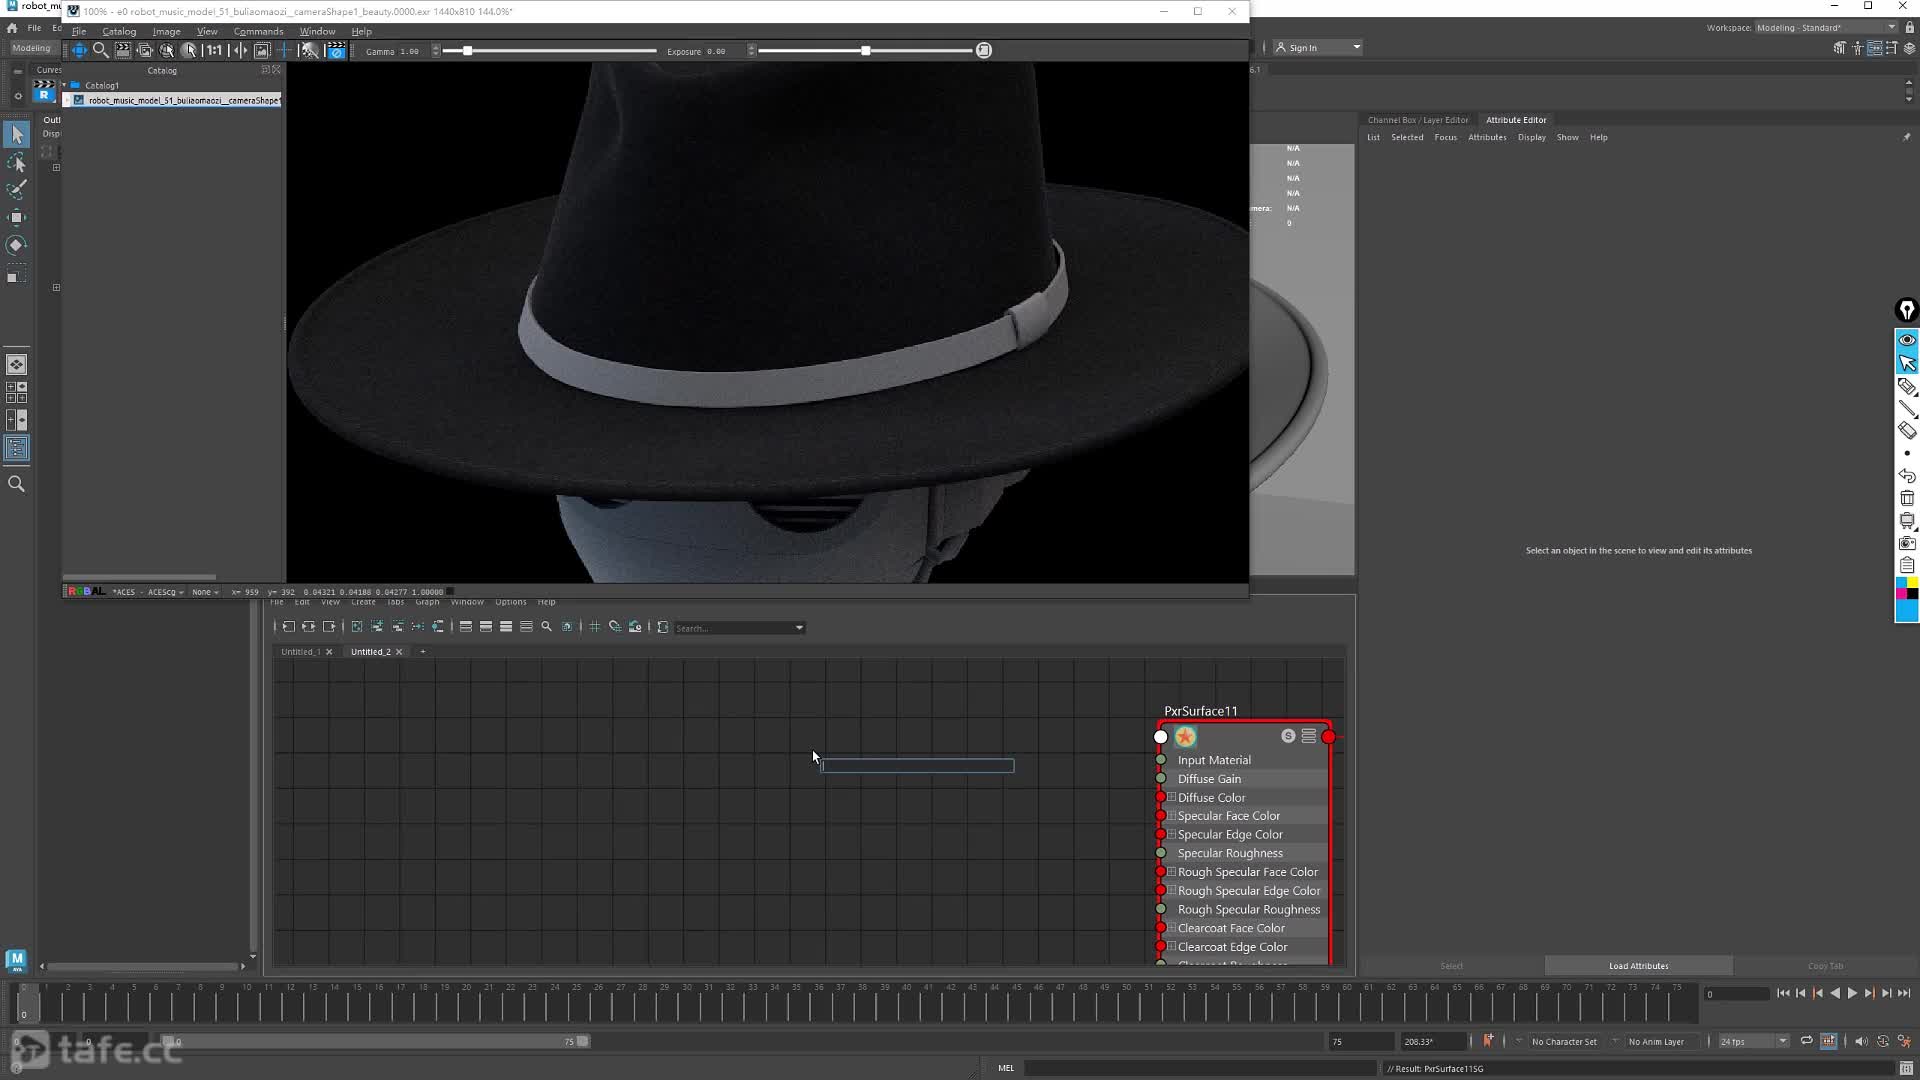Click the RenderMan clapperboard R shelf icon
The height and width of the screenshot is (1080, 1920).
[44, 92]
